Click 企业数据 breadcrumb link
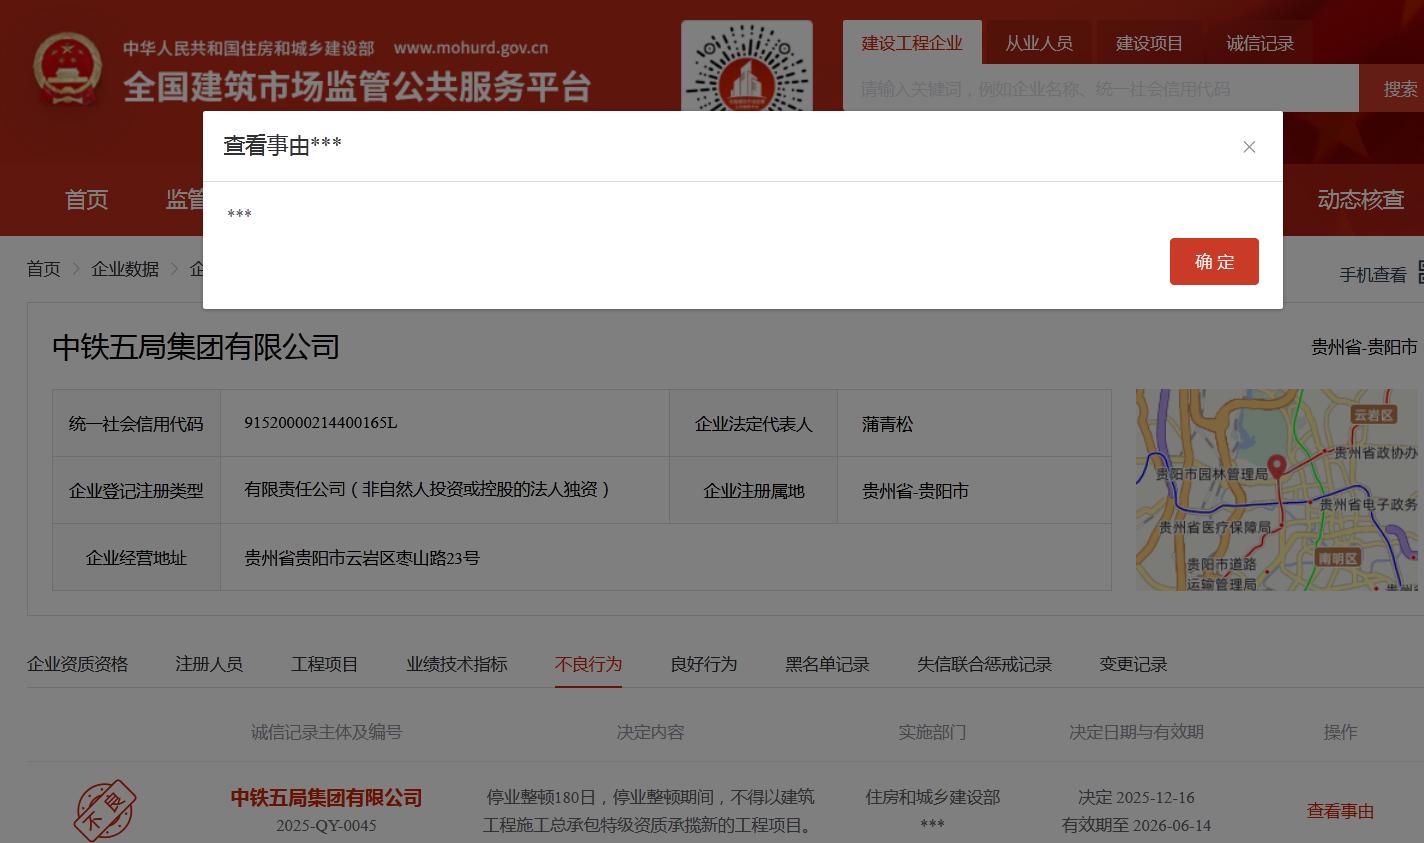The image size is (1424, 843). 125,269
